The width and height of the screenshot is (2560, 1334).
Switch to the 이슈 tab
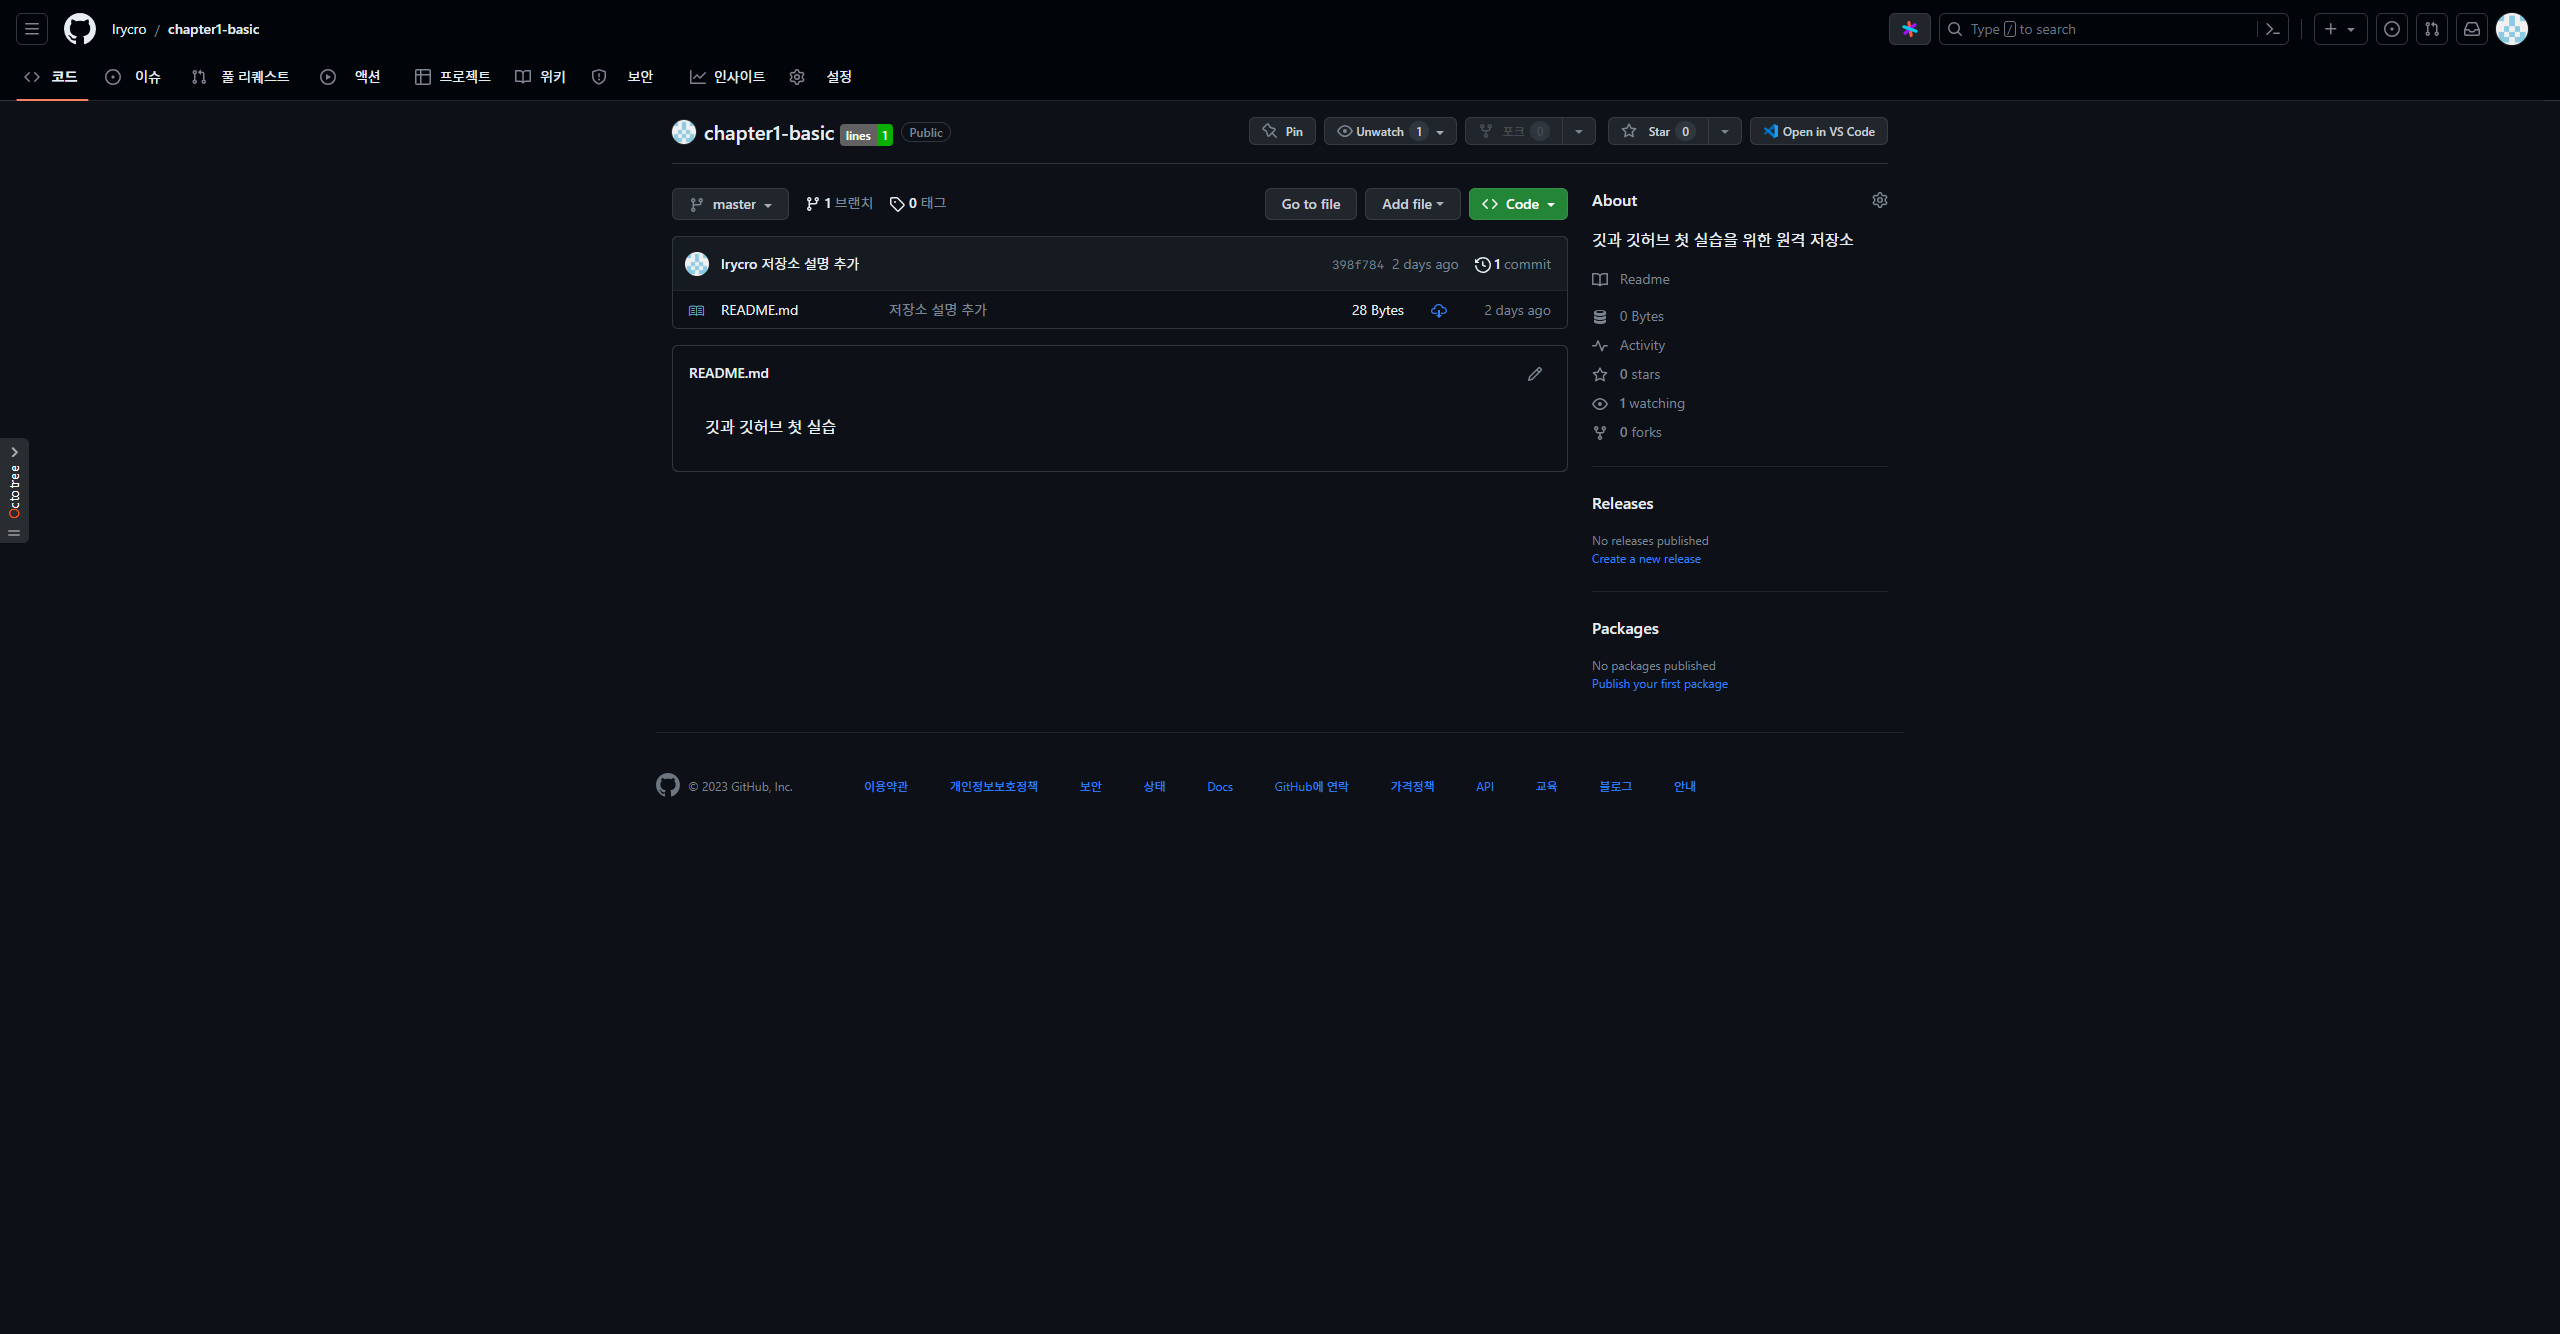[134, 77]
